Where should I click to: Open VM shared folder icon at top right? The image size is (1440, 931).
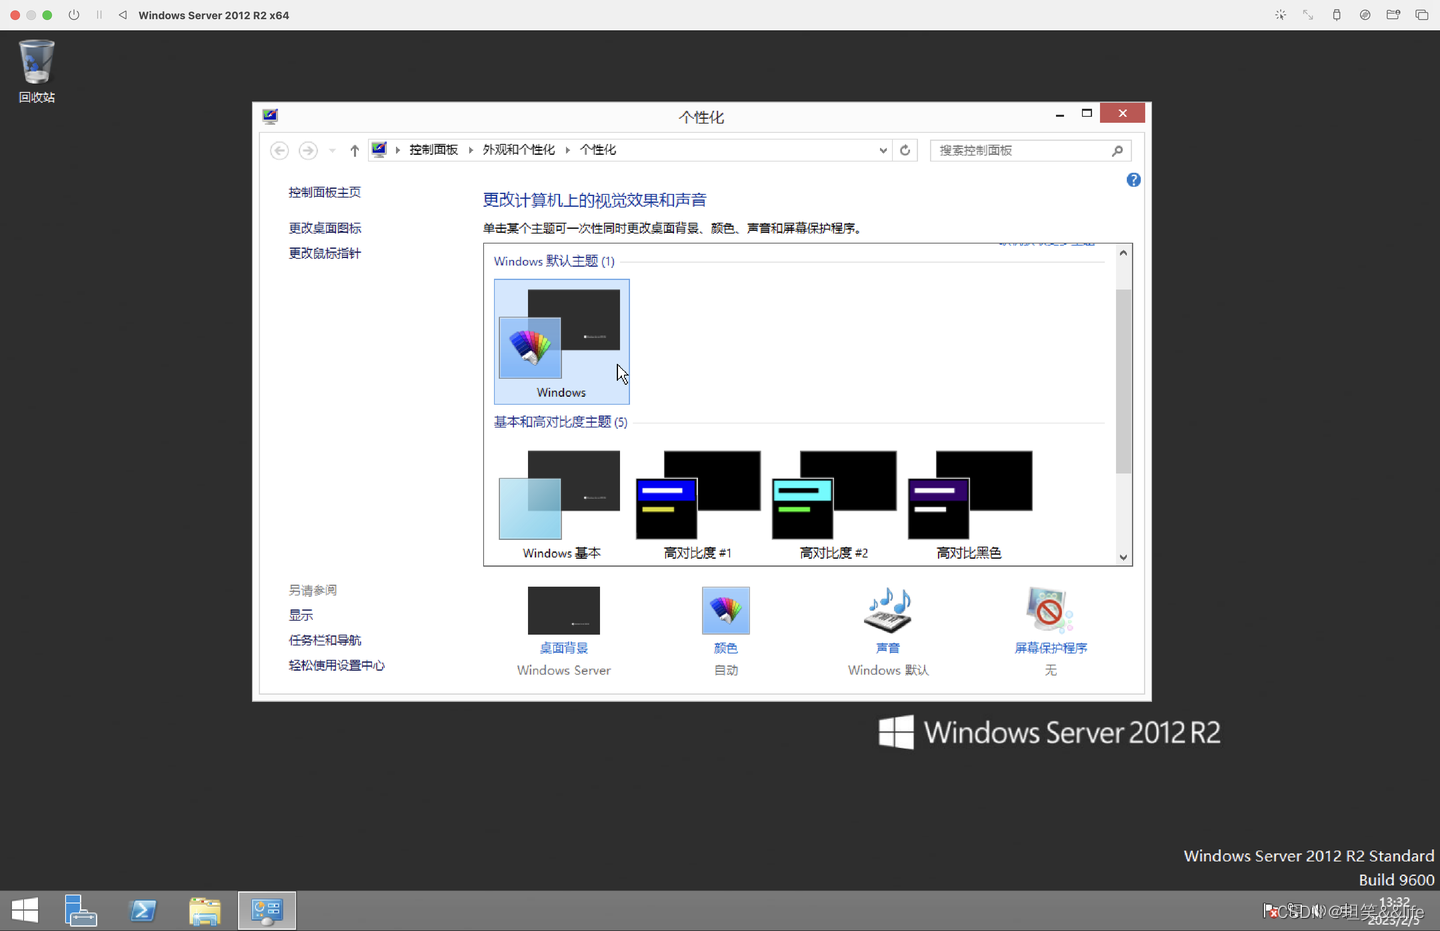point(1393,15)
